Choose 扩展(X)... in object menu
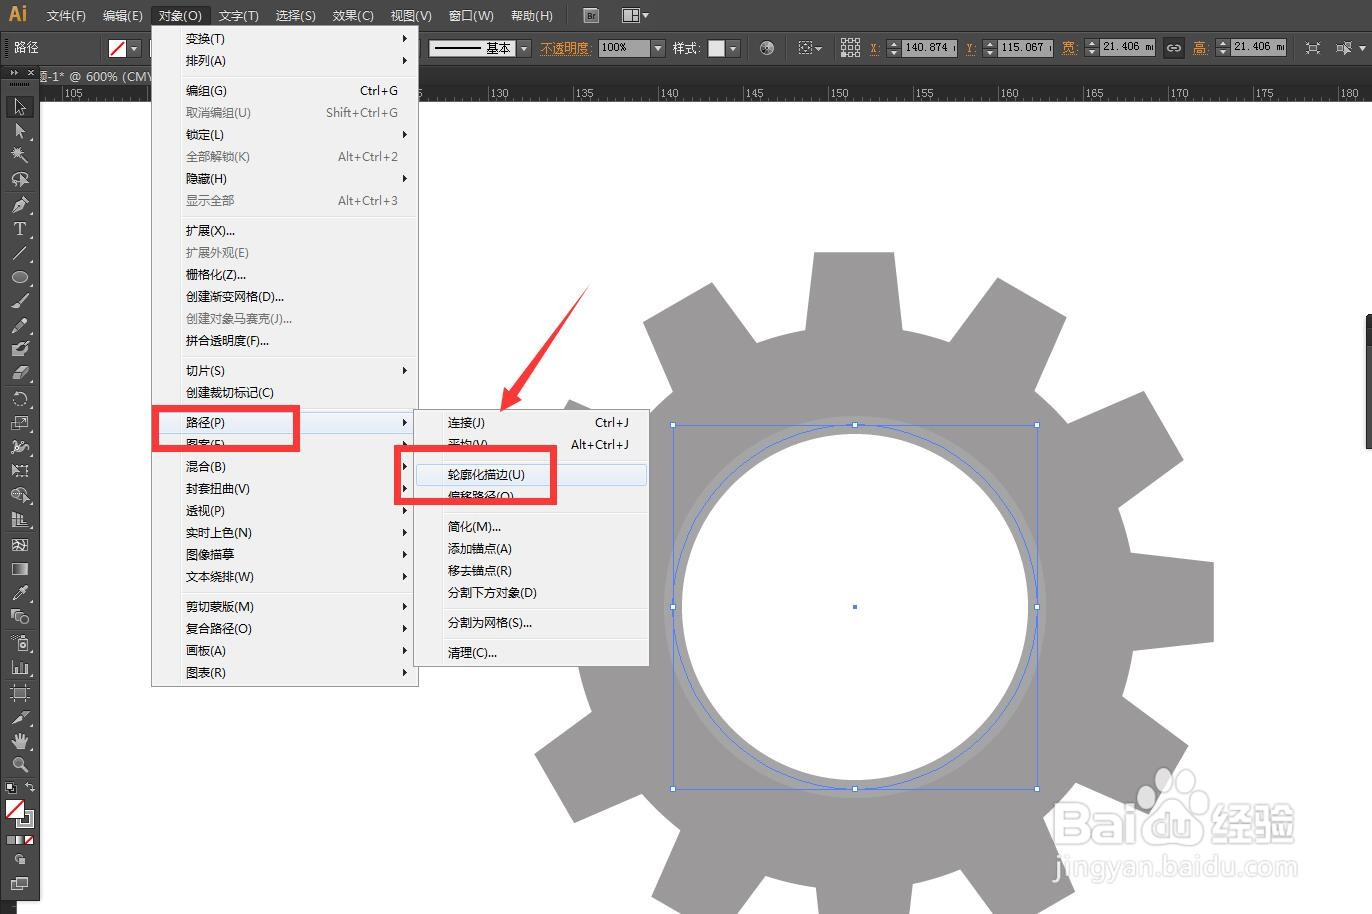The height and width of the screenshot is (914, 1372). 285,230
